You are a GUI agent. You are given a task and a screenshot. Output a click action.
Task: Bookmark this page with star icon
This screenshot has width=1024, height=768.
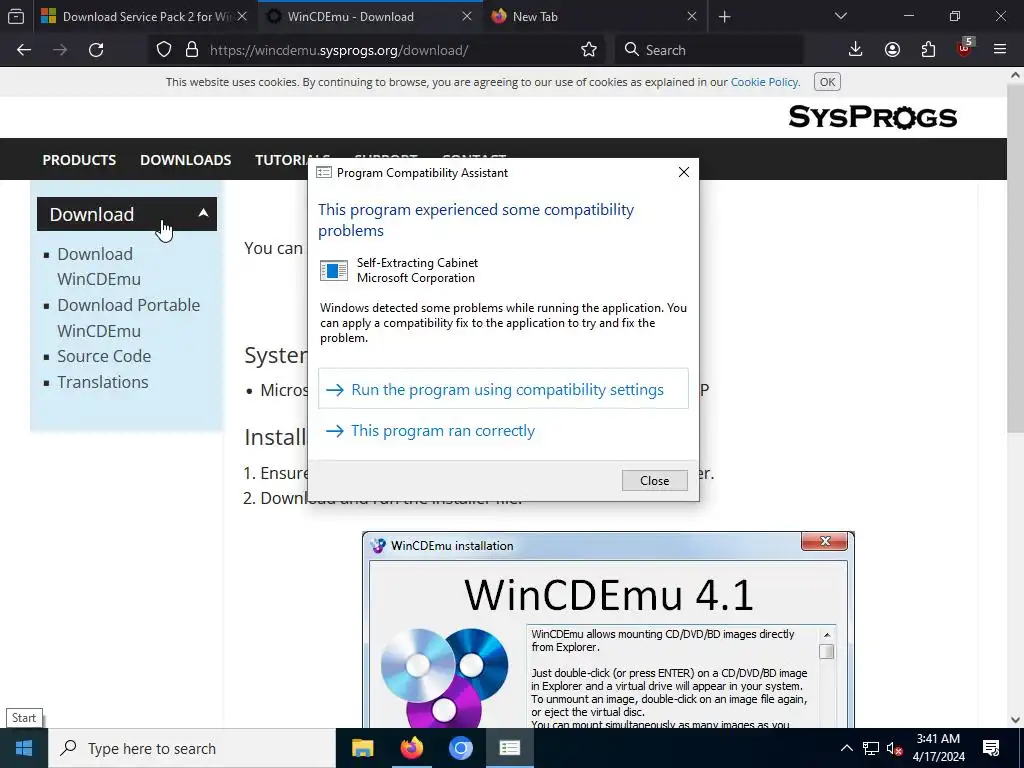pos(588,50)
